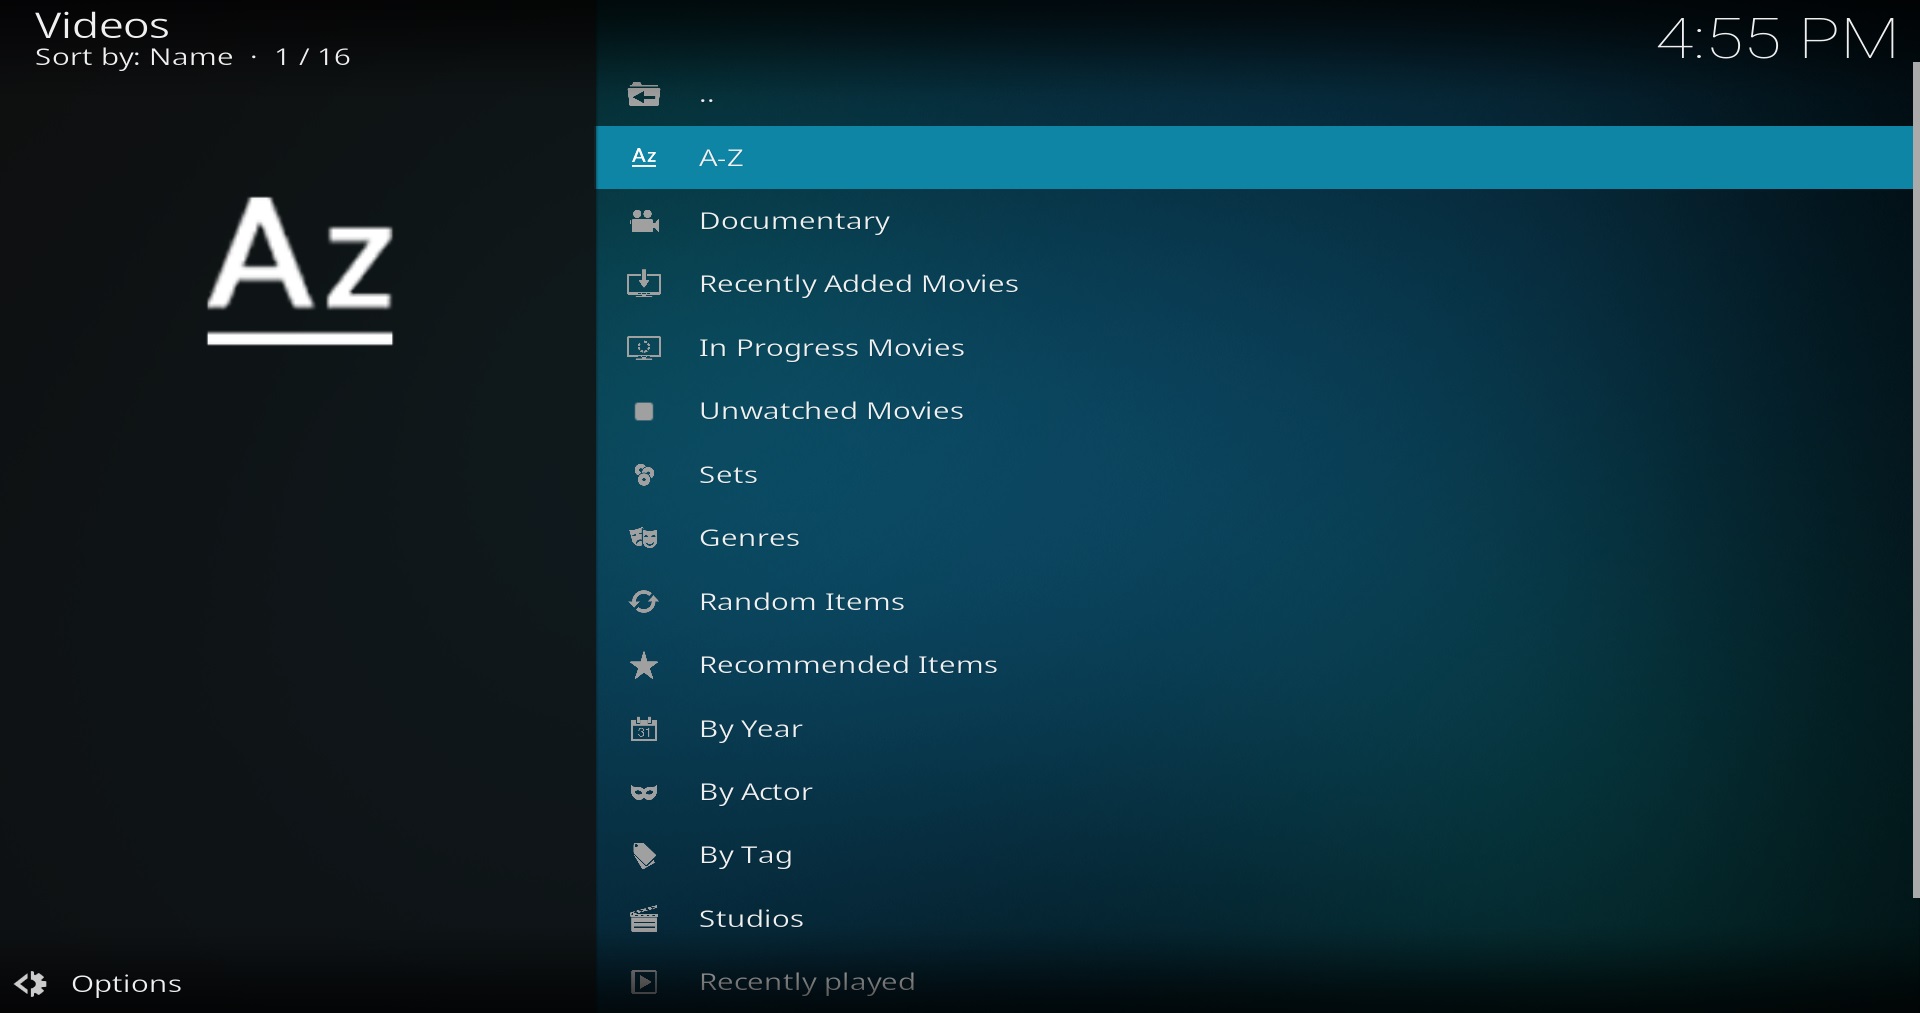Screen dimensions: 1920x1013
Task: Click the Recommended Items star icon
Action: [644, 666]
